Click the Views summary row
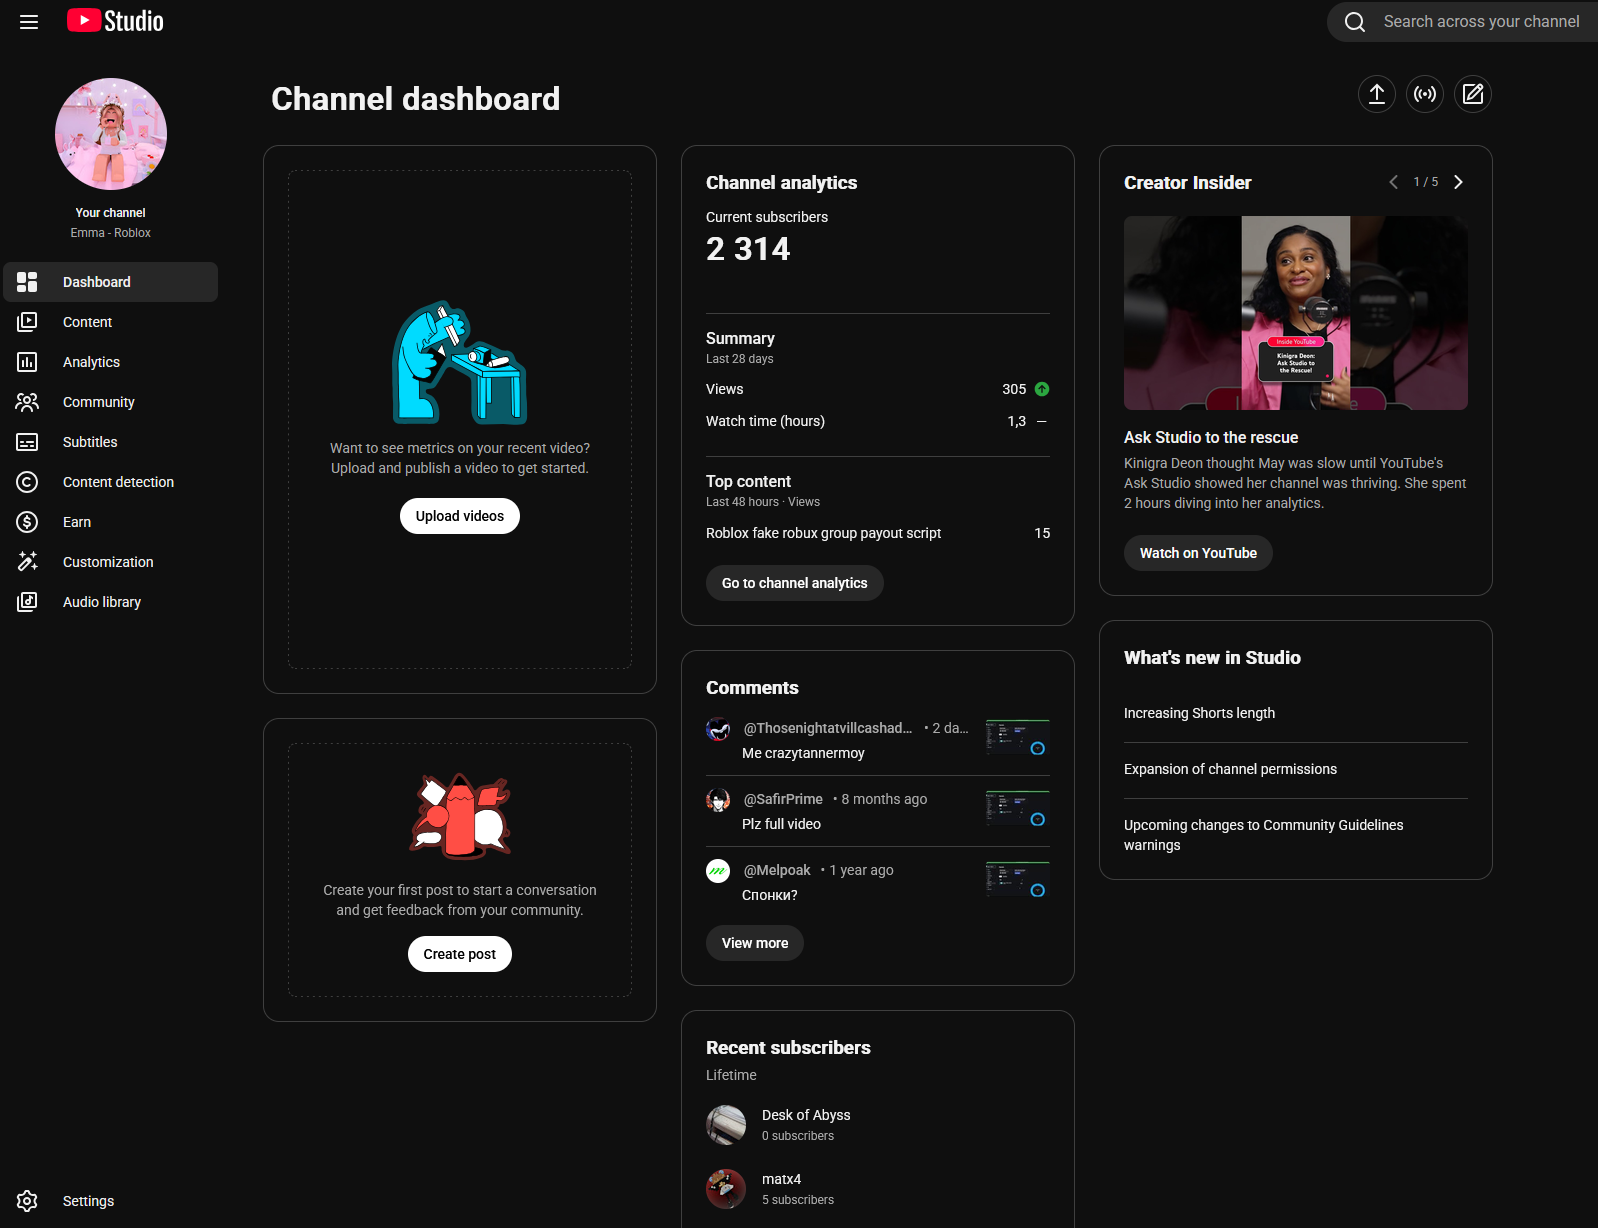The image size is (1598, 1228). click(x=878, y=389)
